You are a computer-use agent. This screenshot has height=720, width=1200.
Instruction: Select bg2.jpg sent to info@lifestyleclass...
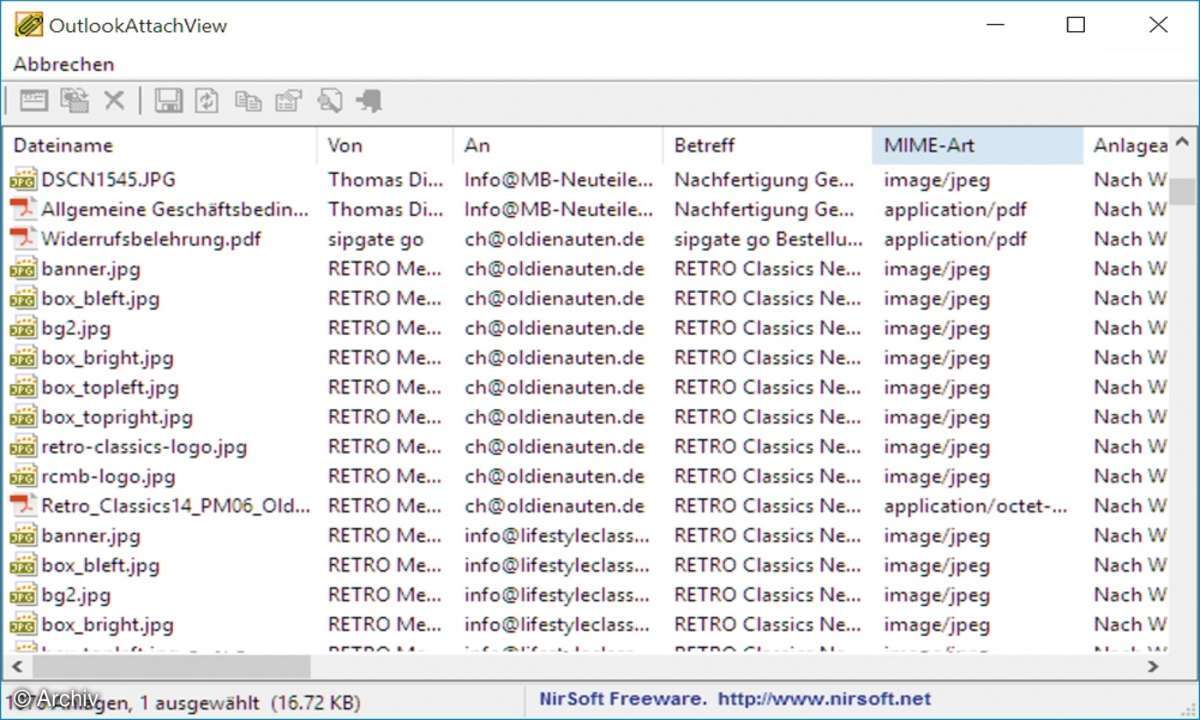tap(76, 596)
